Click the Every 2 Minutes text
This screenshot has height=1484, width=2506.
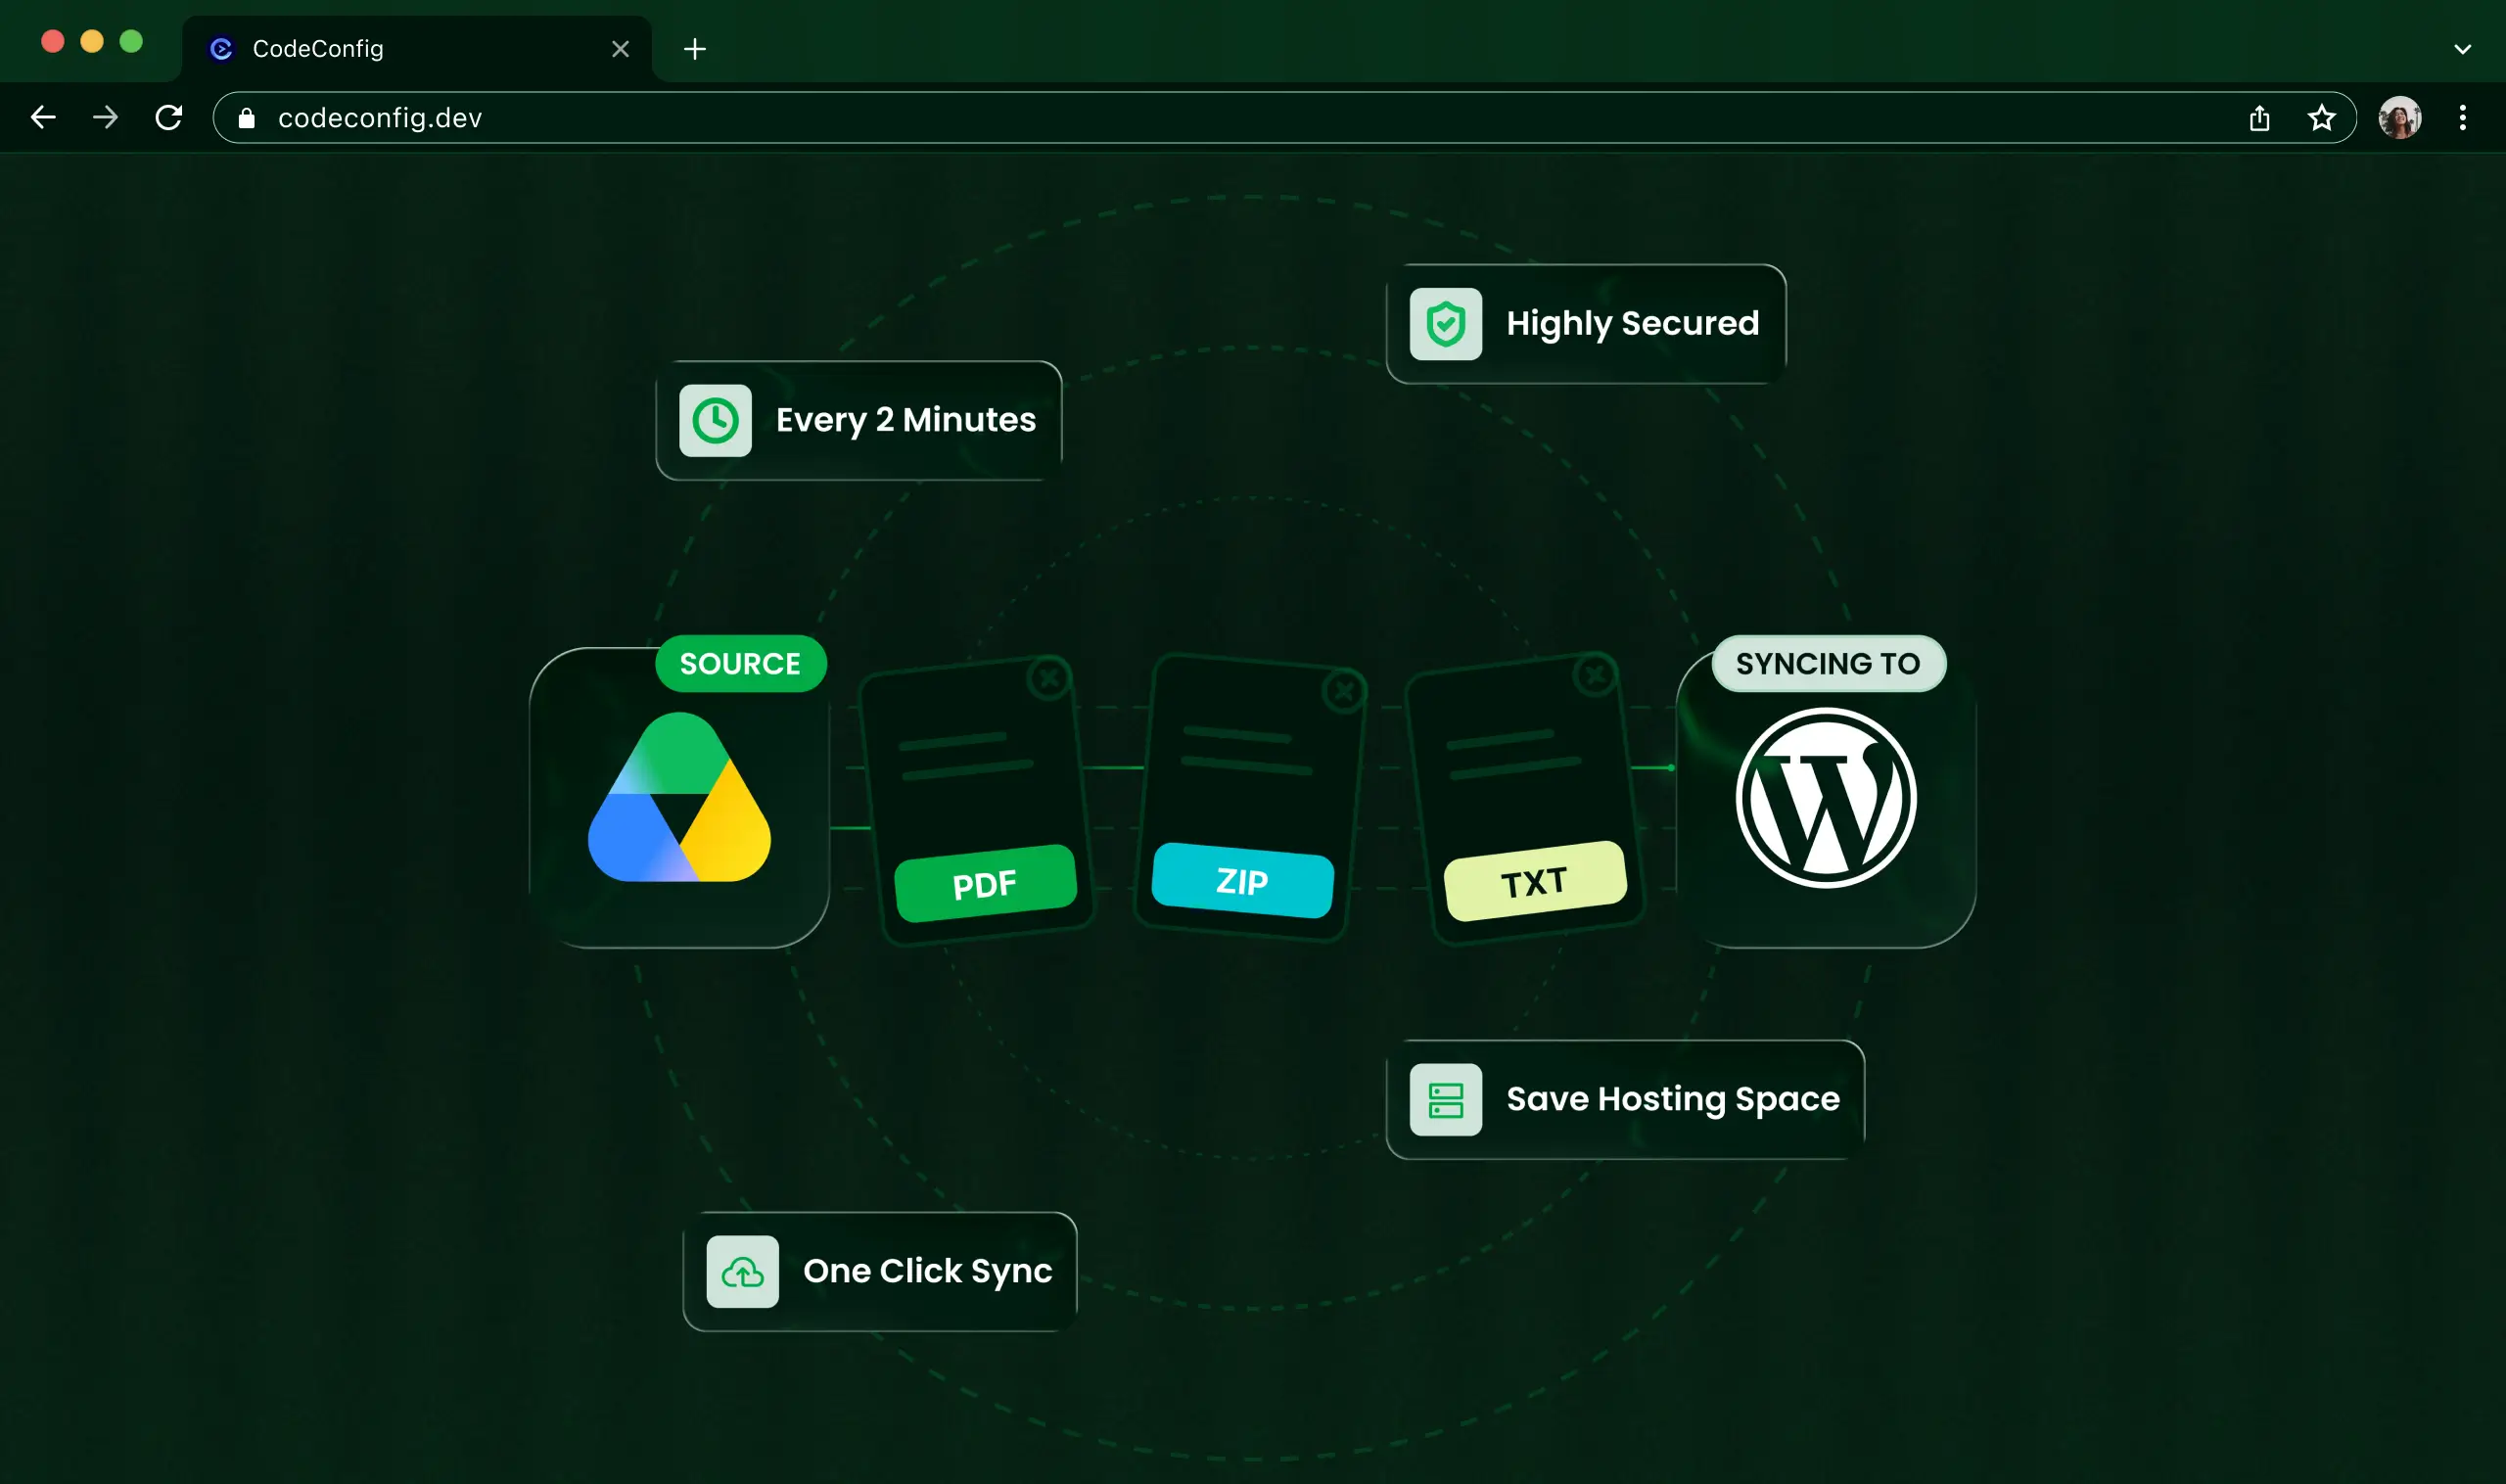(x=906, y=420)
